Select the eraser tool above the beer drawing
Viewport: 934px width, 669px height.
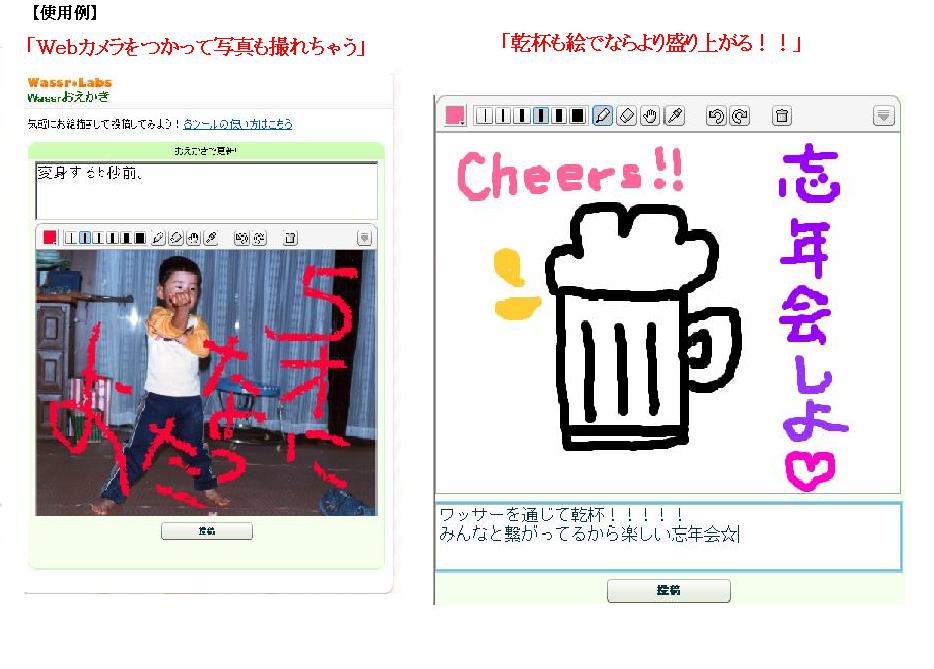click(627, 116)
